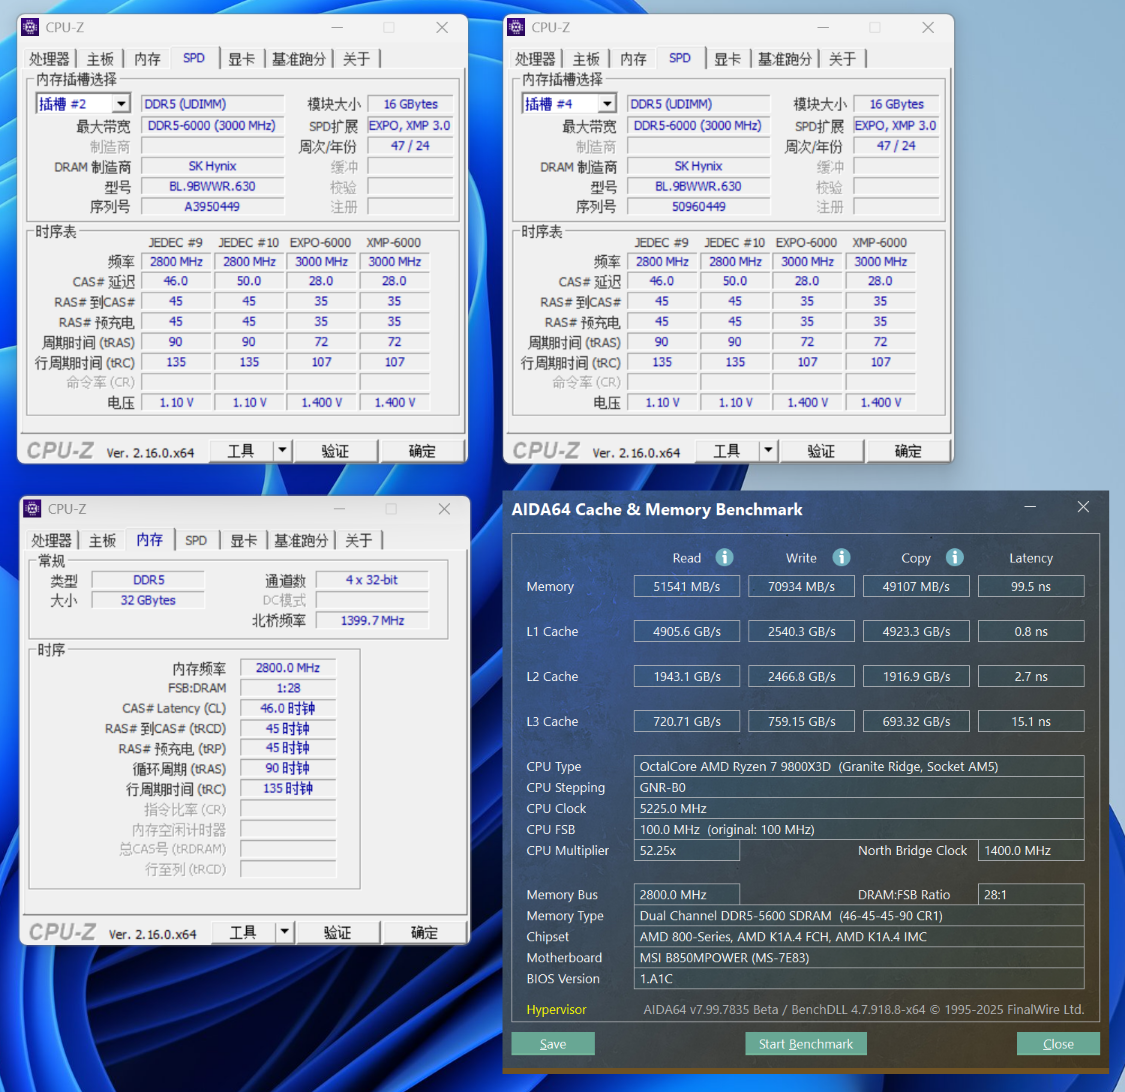Open slot selector dropdown showing 插槽 #2

121,104
